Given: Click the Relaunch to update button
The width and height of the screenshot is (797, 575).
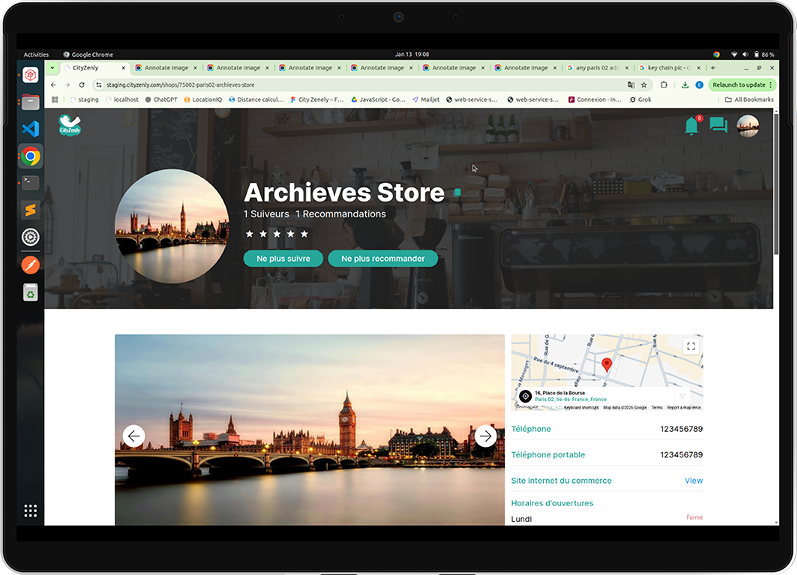Looking at the screenshot, I should pos(739,85).
